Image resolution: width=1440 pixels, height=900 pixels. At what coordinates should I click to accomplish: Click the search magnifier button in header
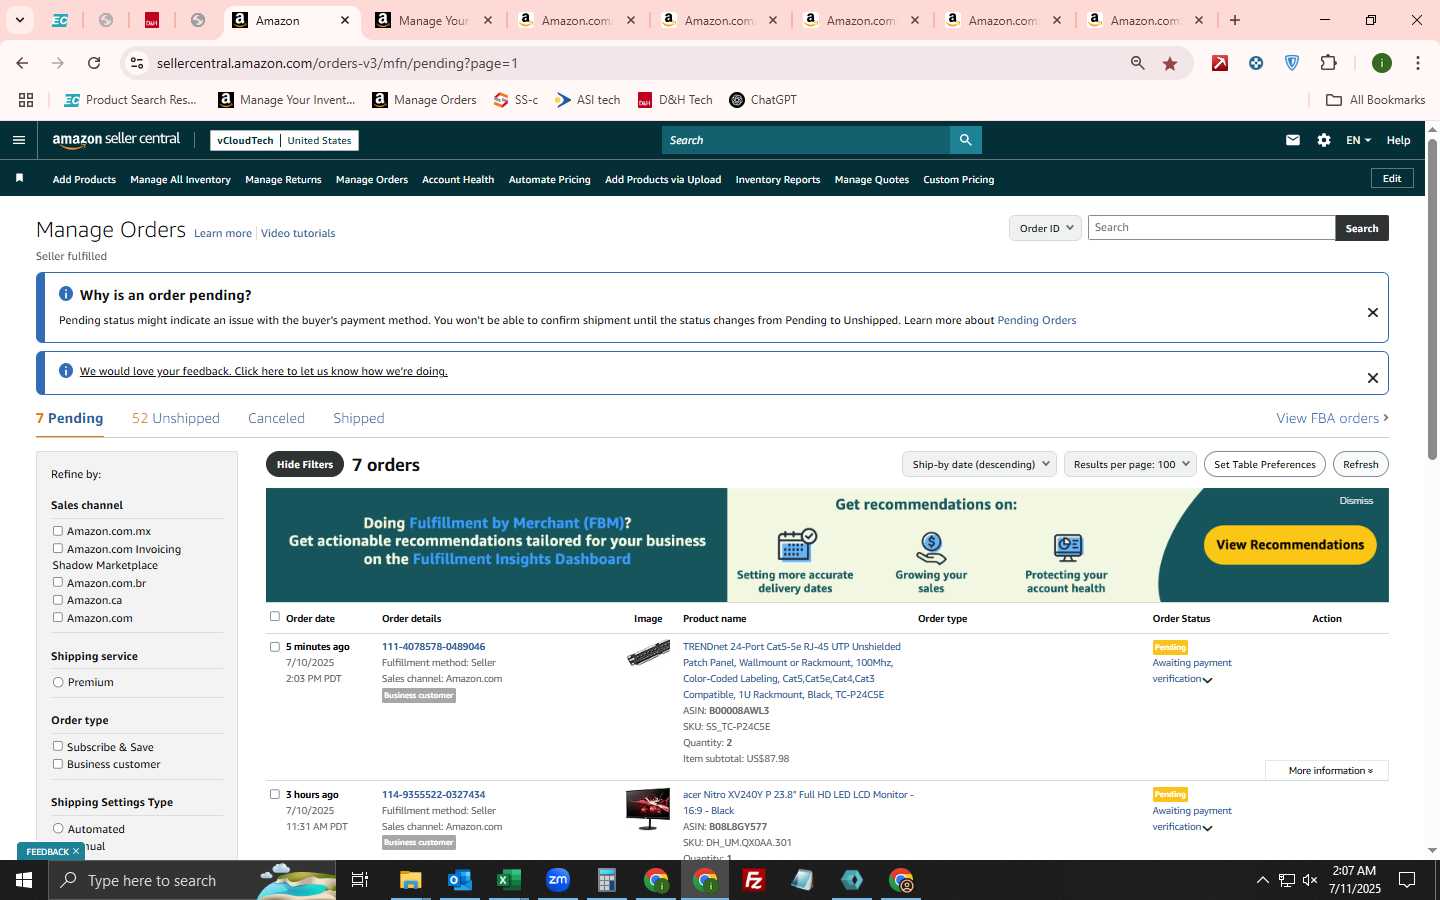click(x=965, y=140)
